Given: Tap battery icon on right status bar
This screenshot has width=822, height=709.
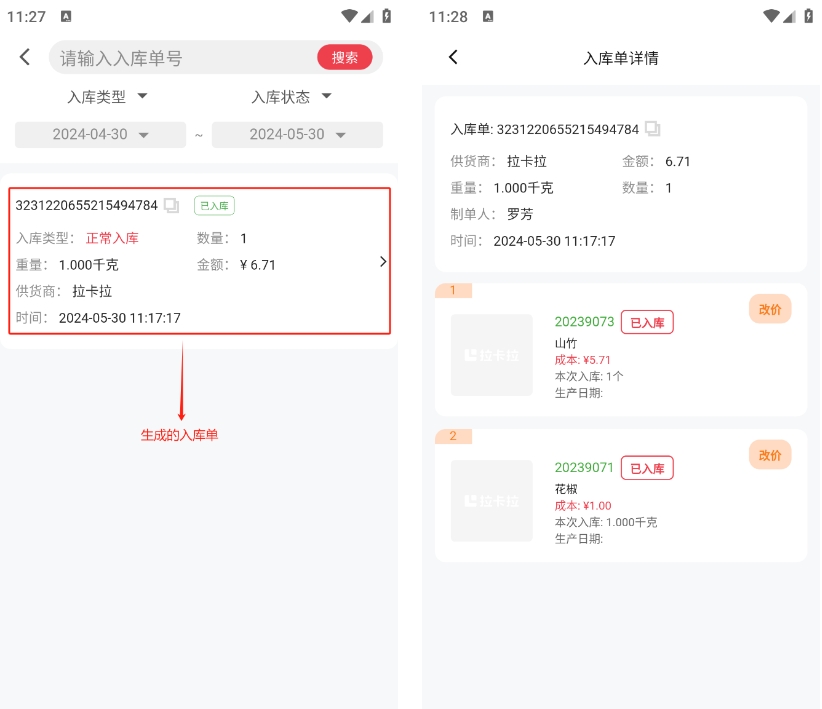Looking at the screenshot, I should click(x=807, y=16).
